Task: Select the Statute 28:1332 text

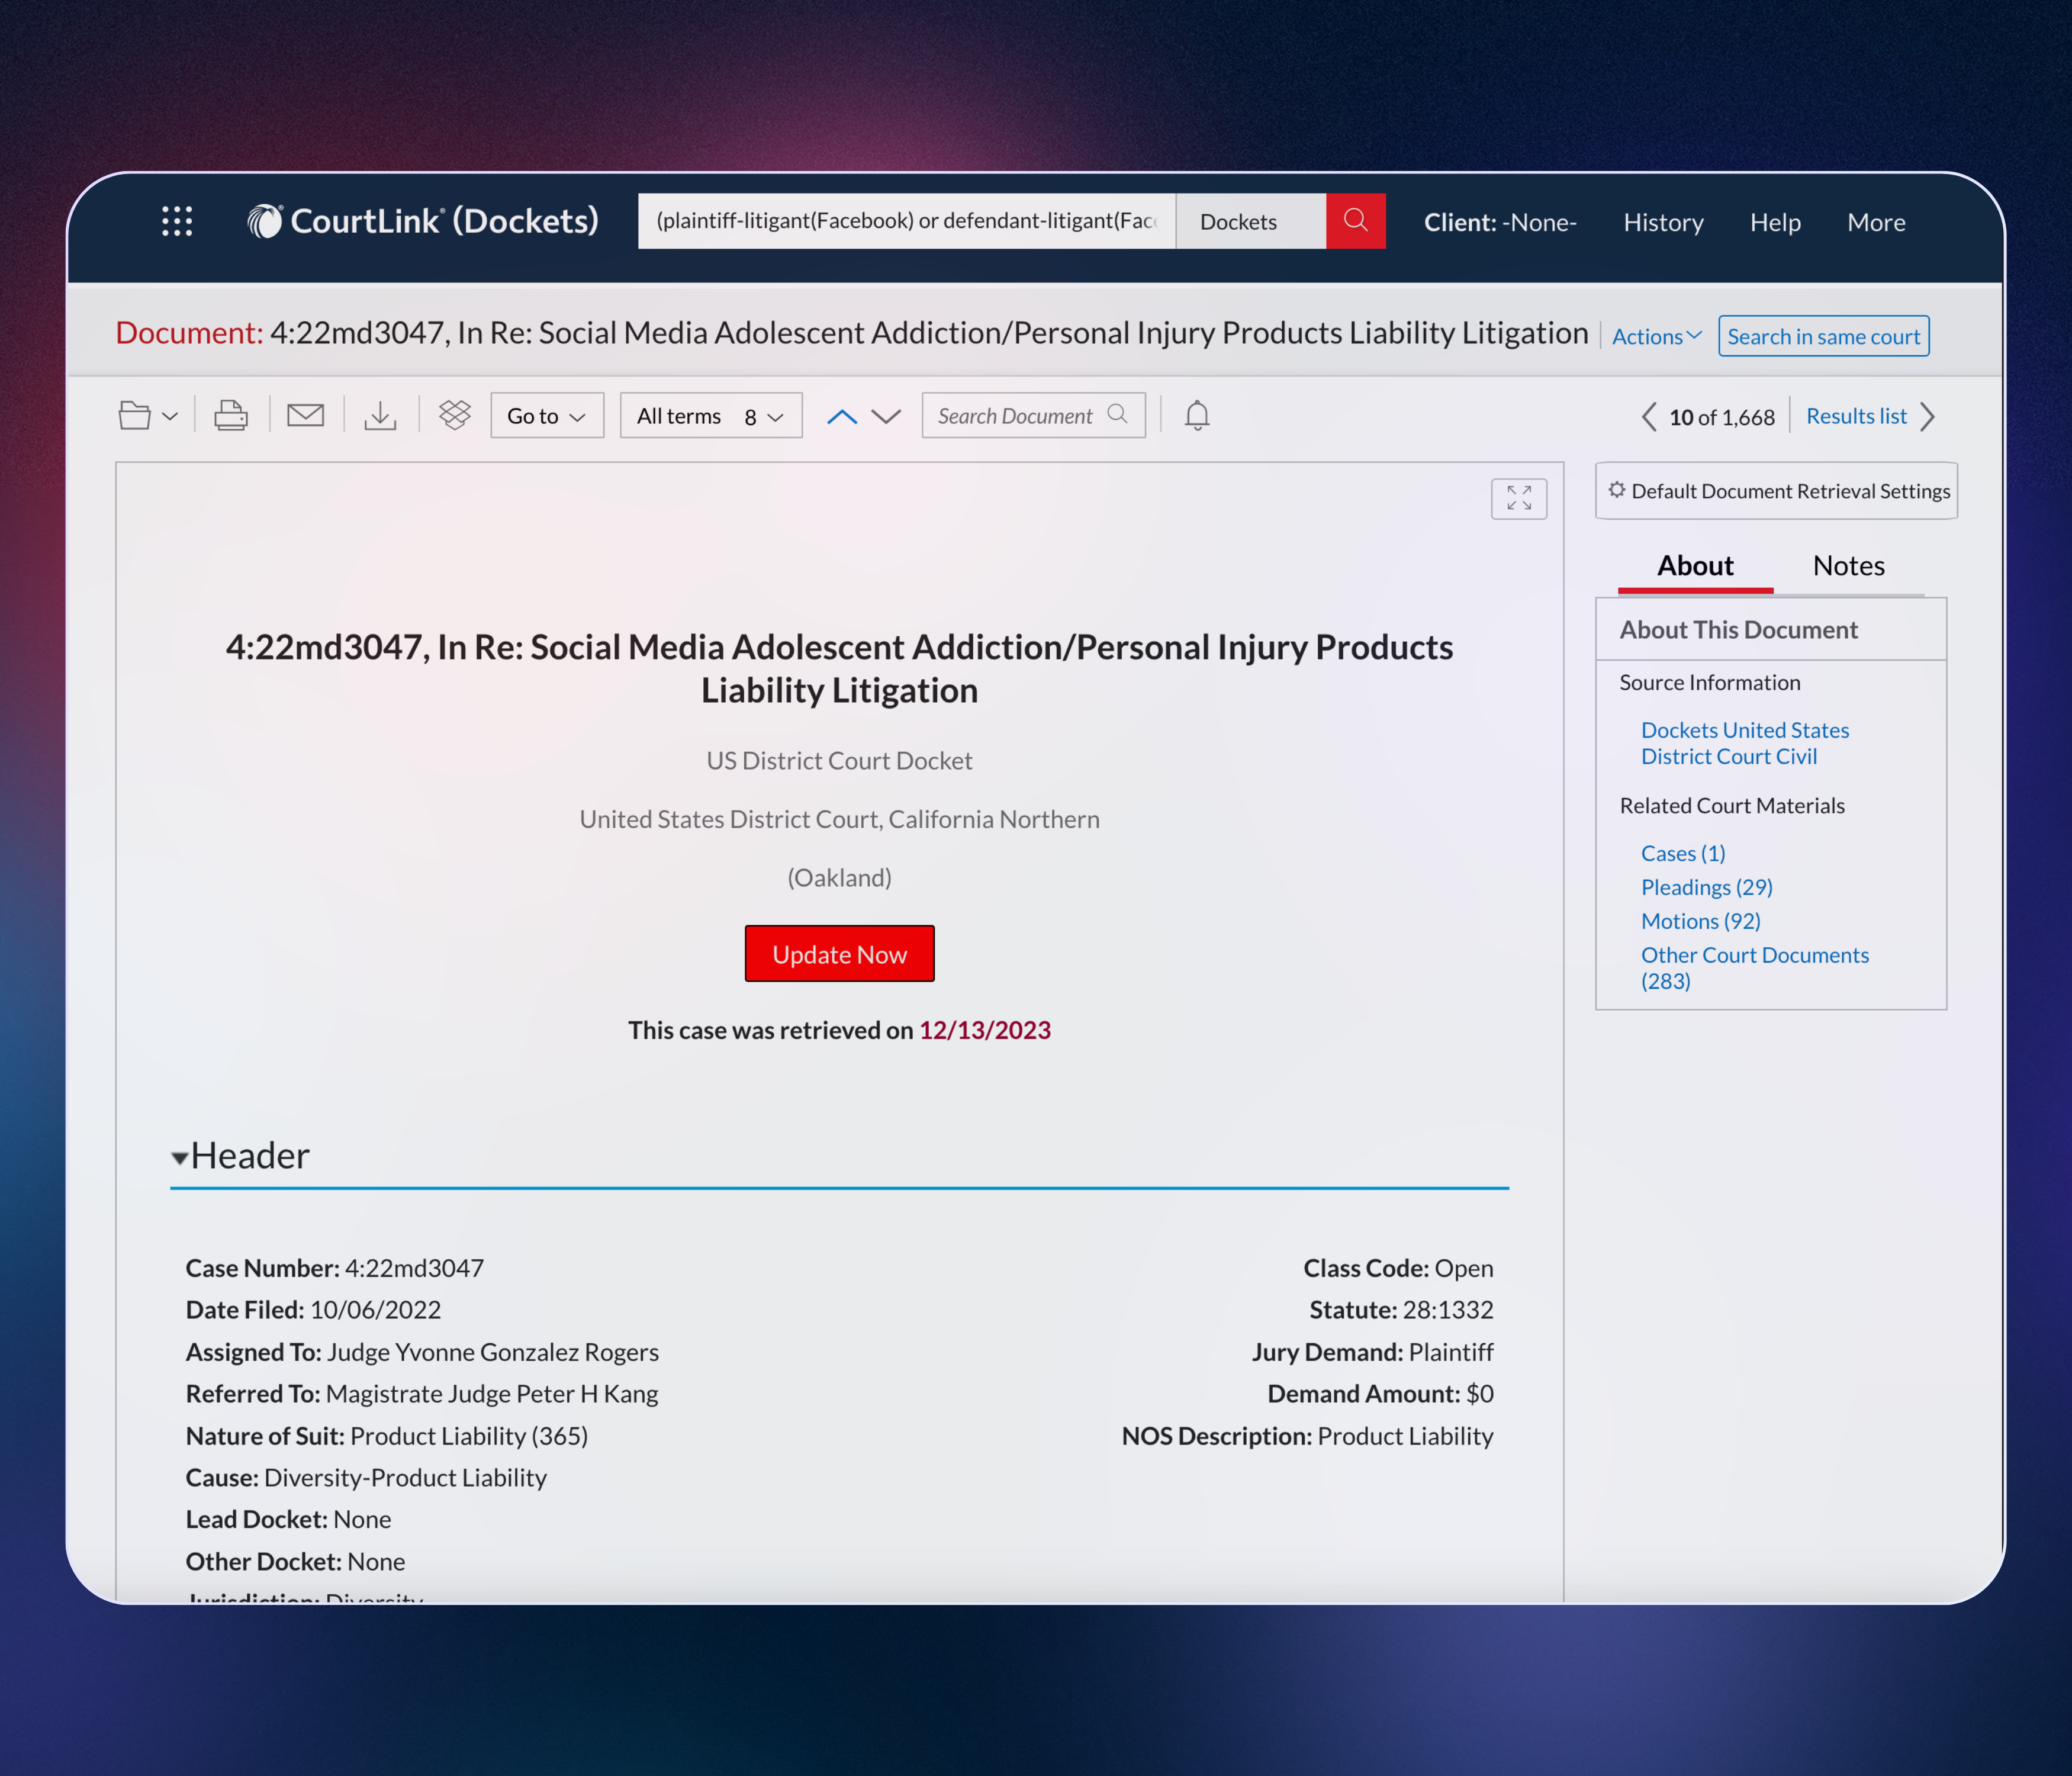Action: pos(1401,1310)
